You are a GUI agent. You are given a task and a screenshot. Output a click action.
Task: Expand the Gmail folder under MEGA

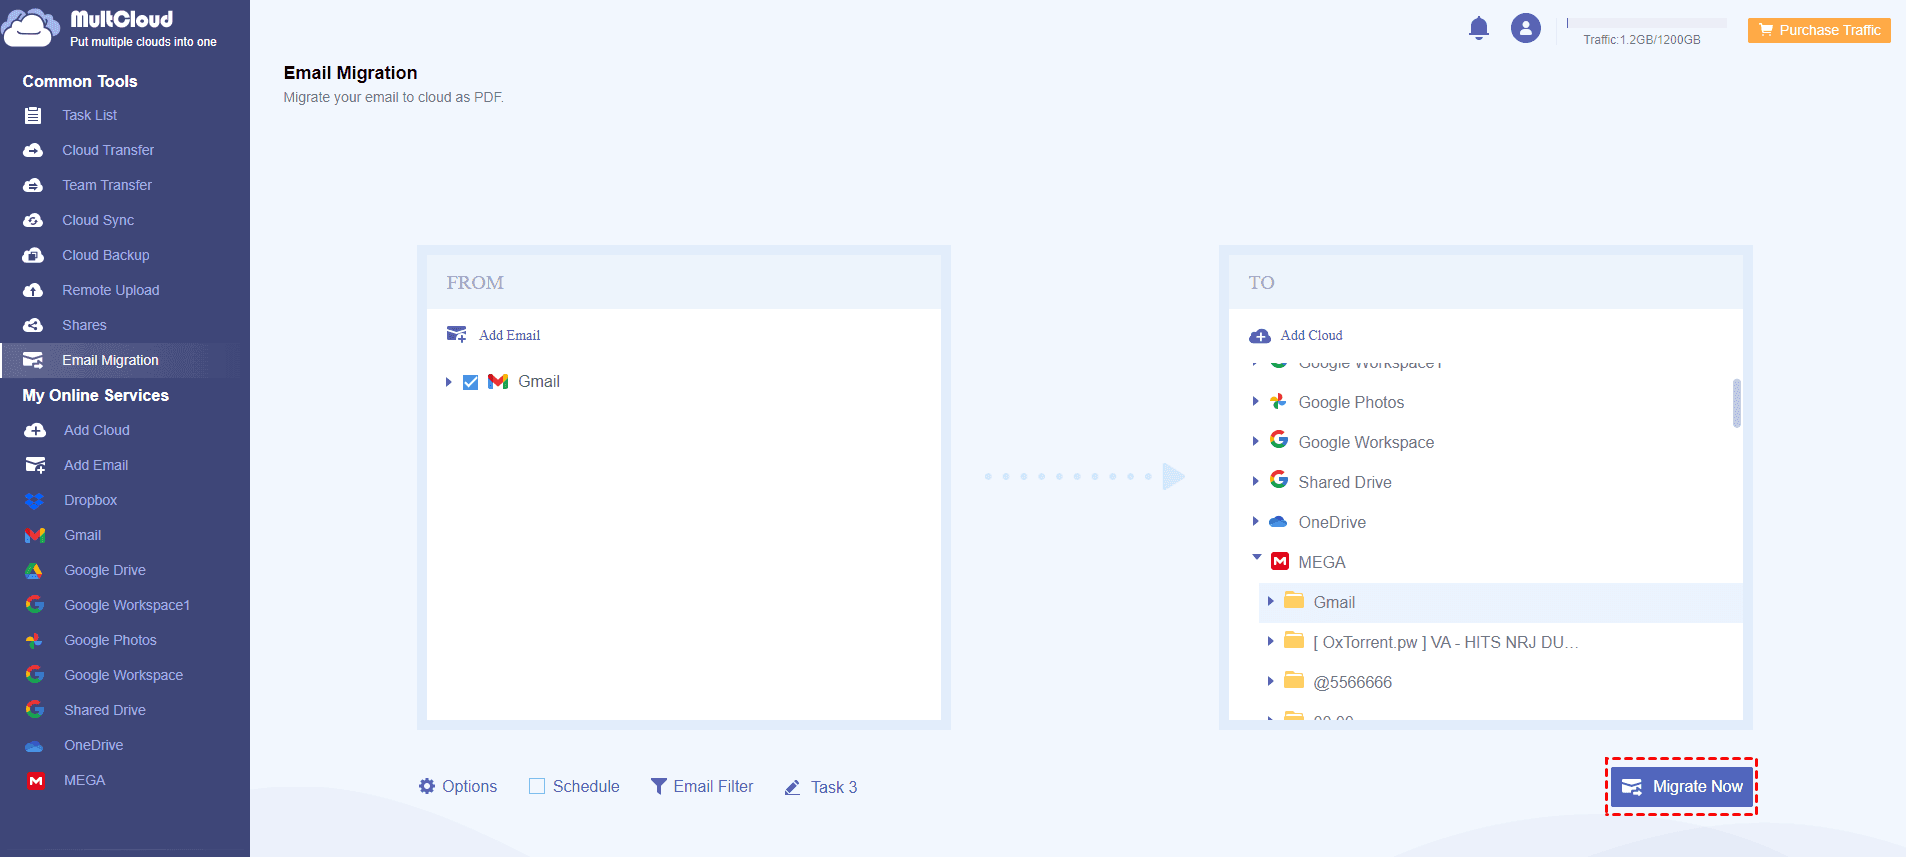tap(1271, 601)
